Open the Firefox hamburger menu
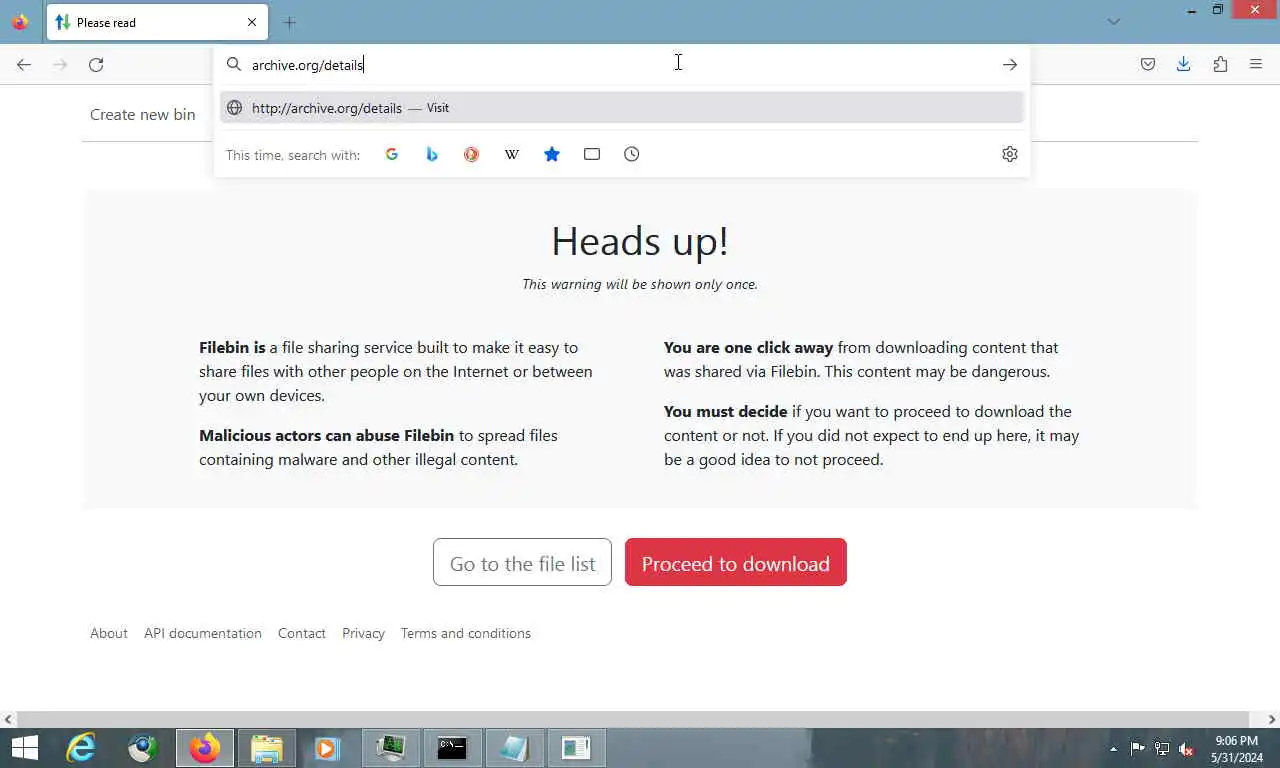 pyautogui.click(x=1256, y=64)
